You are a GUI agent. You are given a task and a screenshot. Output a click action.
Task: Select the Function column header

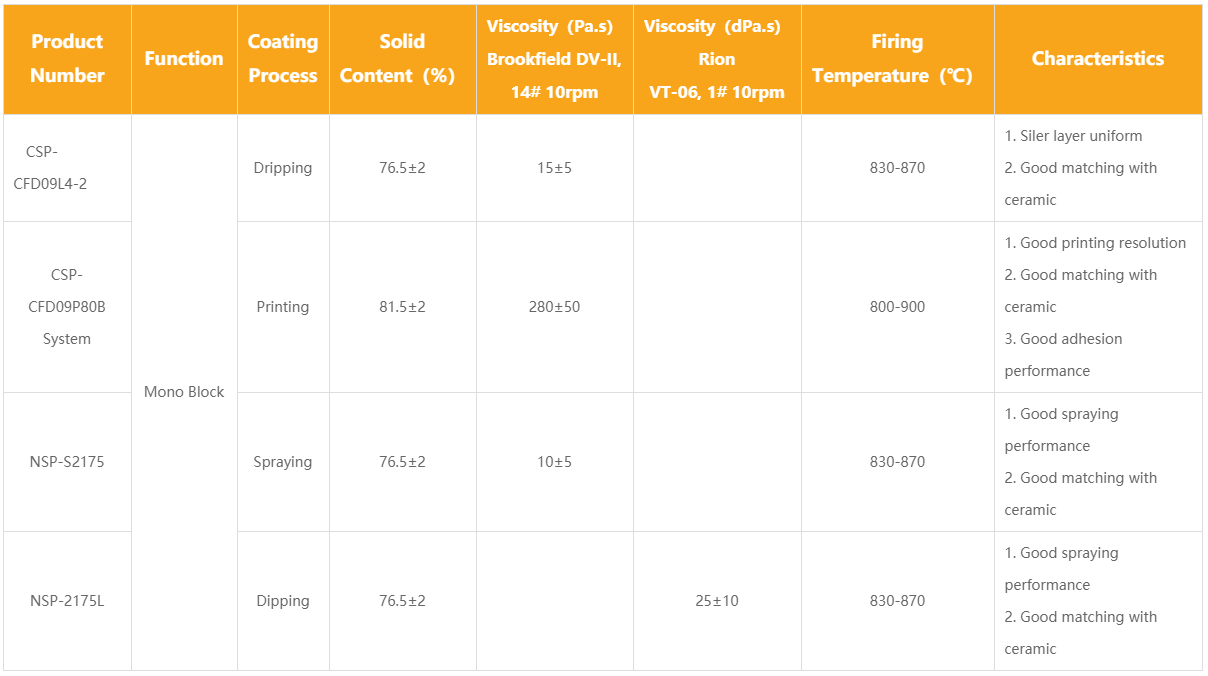(x=184, y=58)
